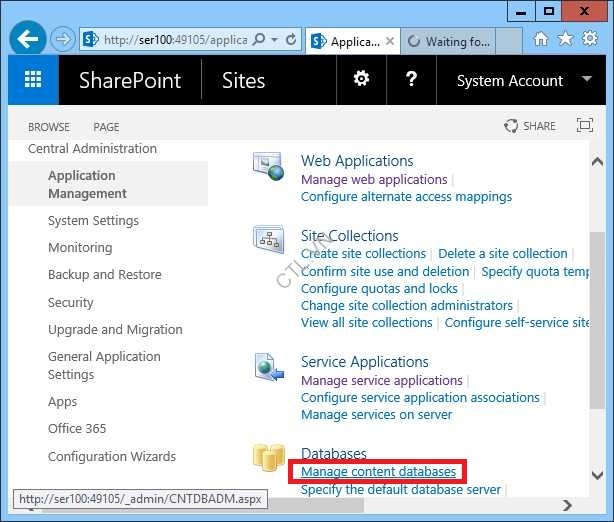Close the Applica... browser tab
614x522 pixels.
390,41
